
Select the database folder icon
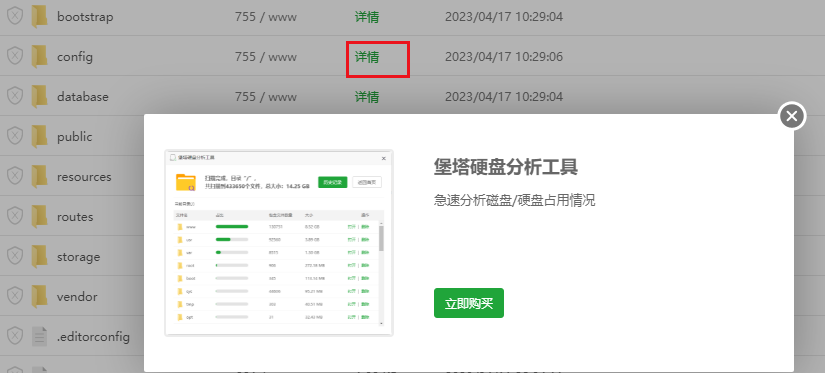point(39,96)
